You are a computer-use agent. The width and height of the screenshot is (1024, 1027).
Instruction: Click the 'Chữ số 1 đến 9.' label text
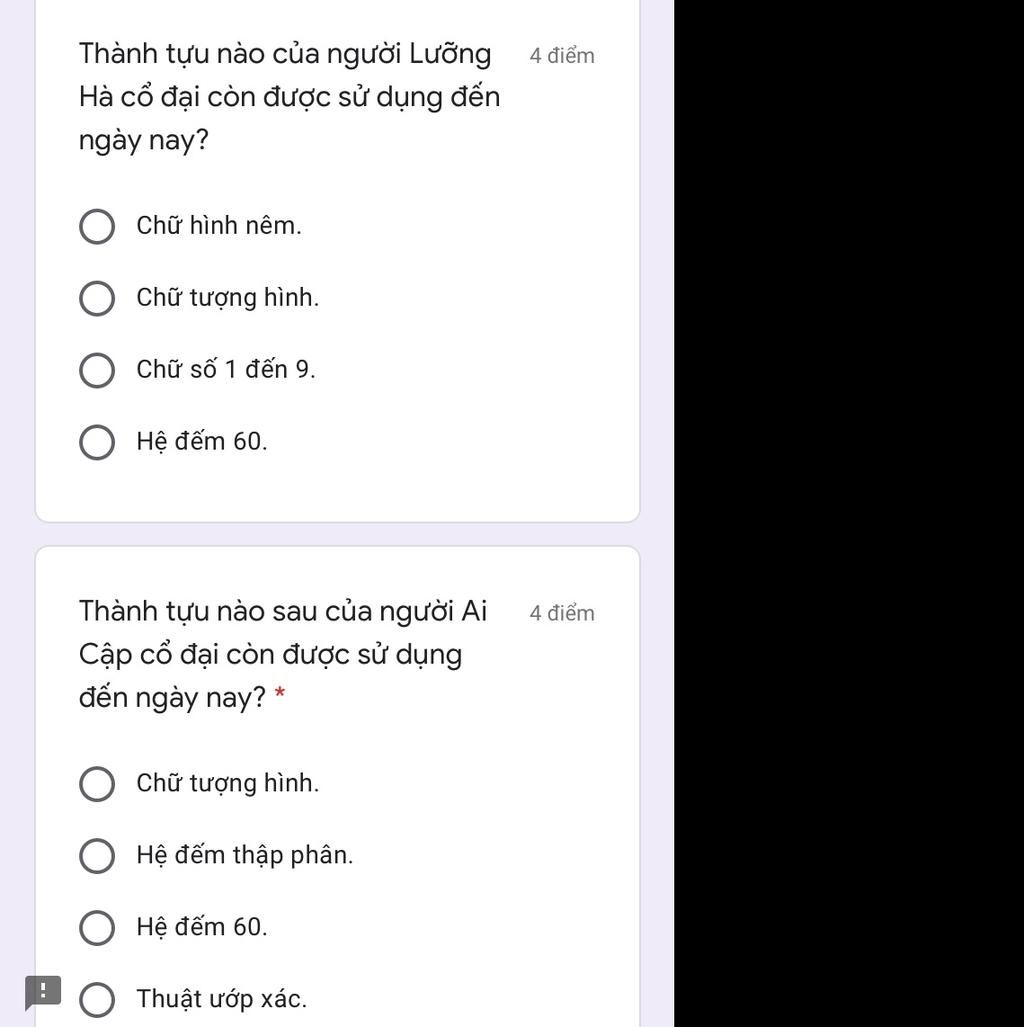tap(226, 369)
